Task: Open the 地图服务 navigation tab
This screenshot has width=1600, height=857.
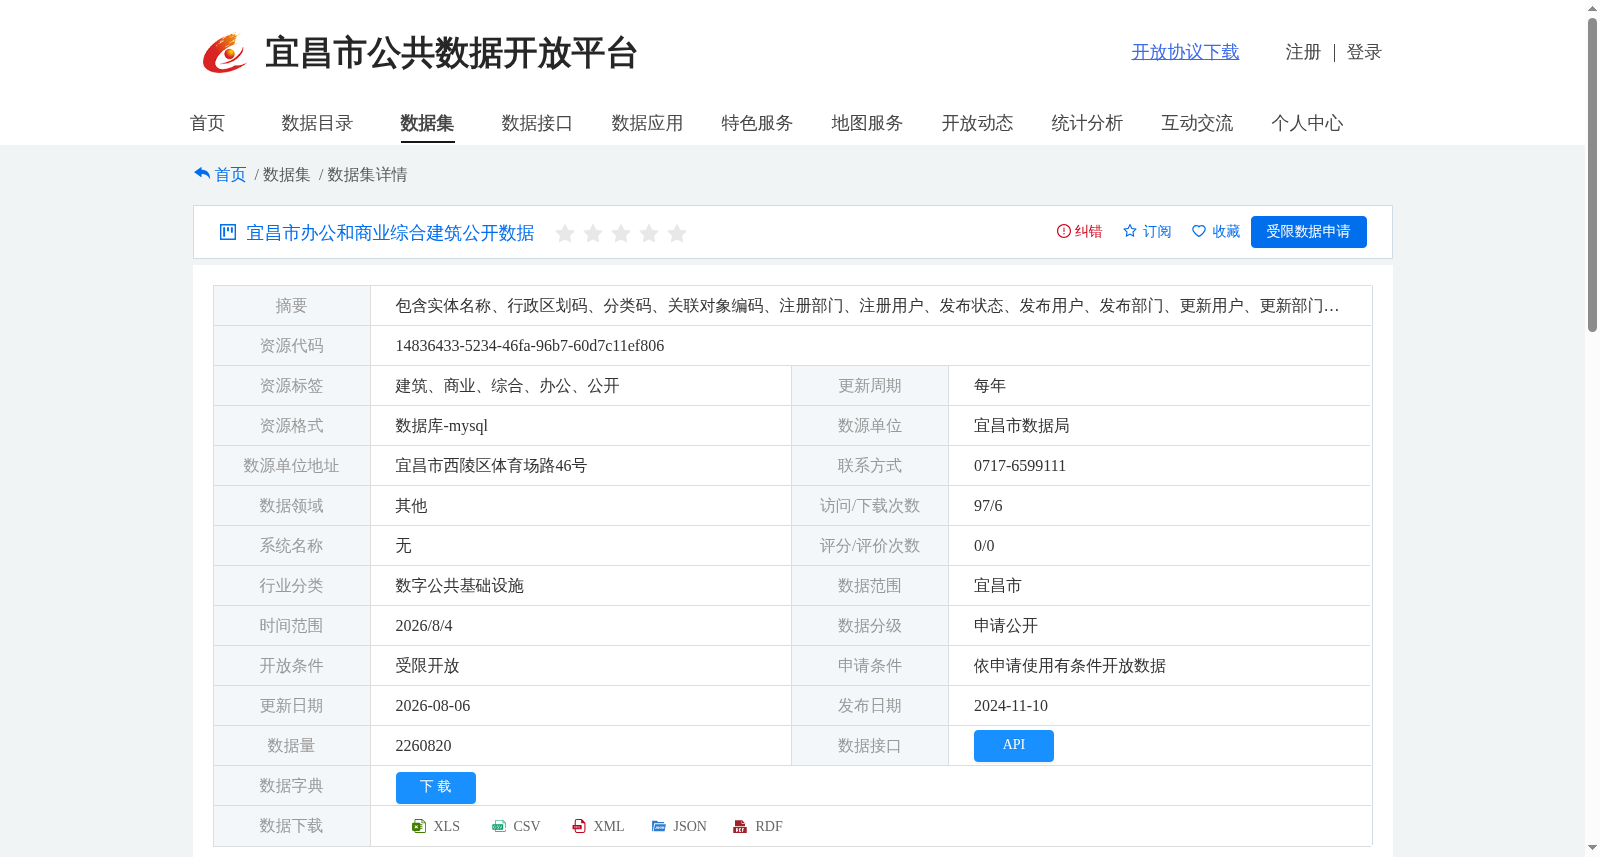Action: (x=867, y=123)
